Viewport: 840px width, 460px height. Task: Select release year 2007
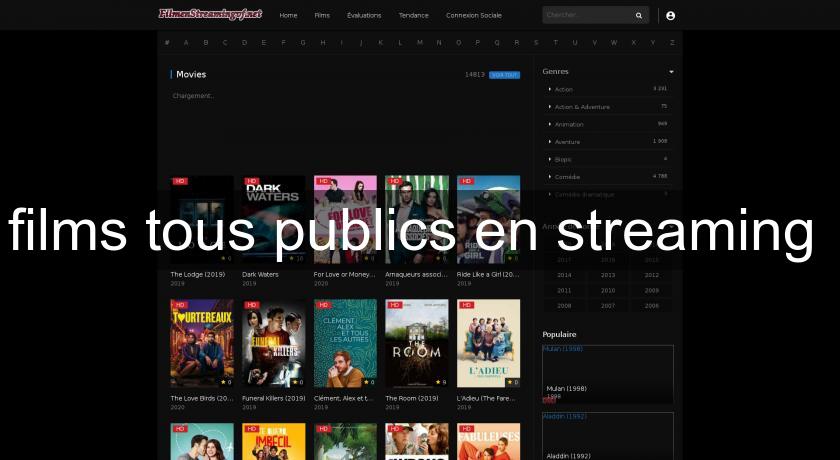[x=608, y=306]
